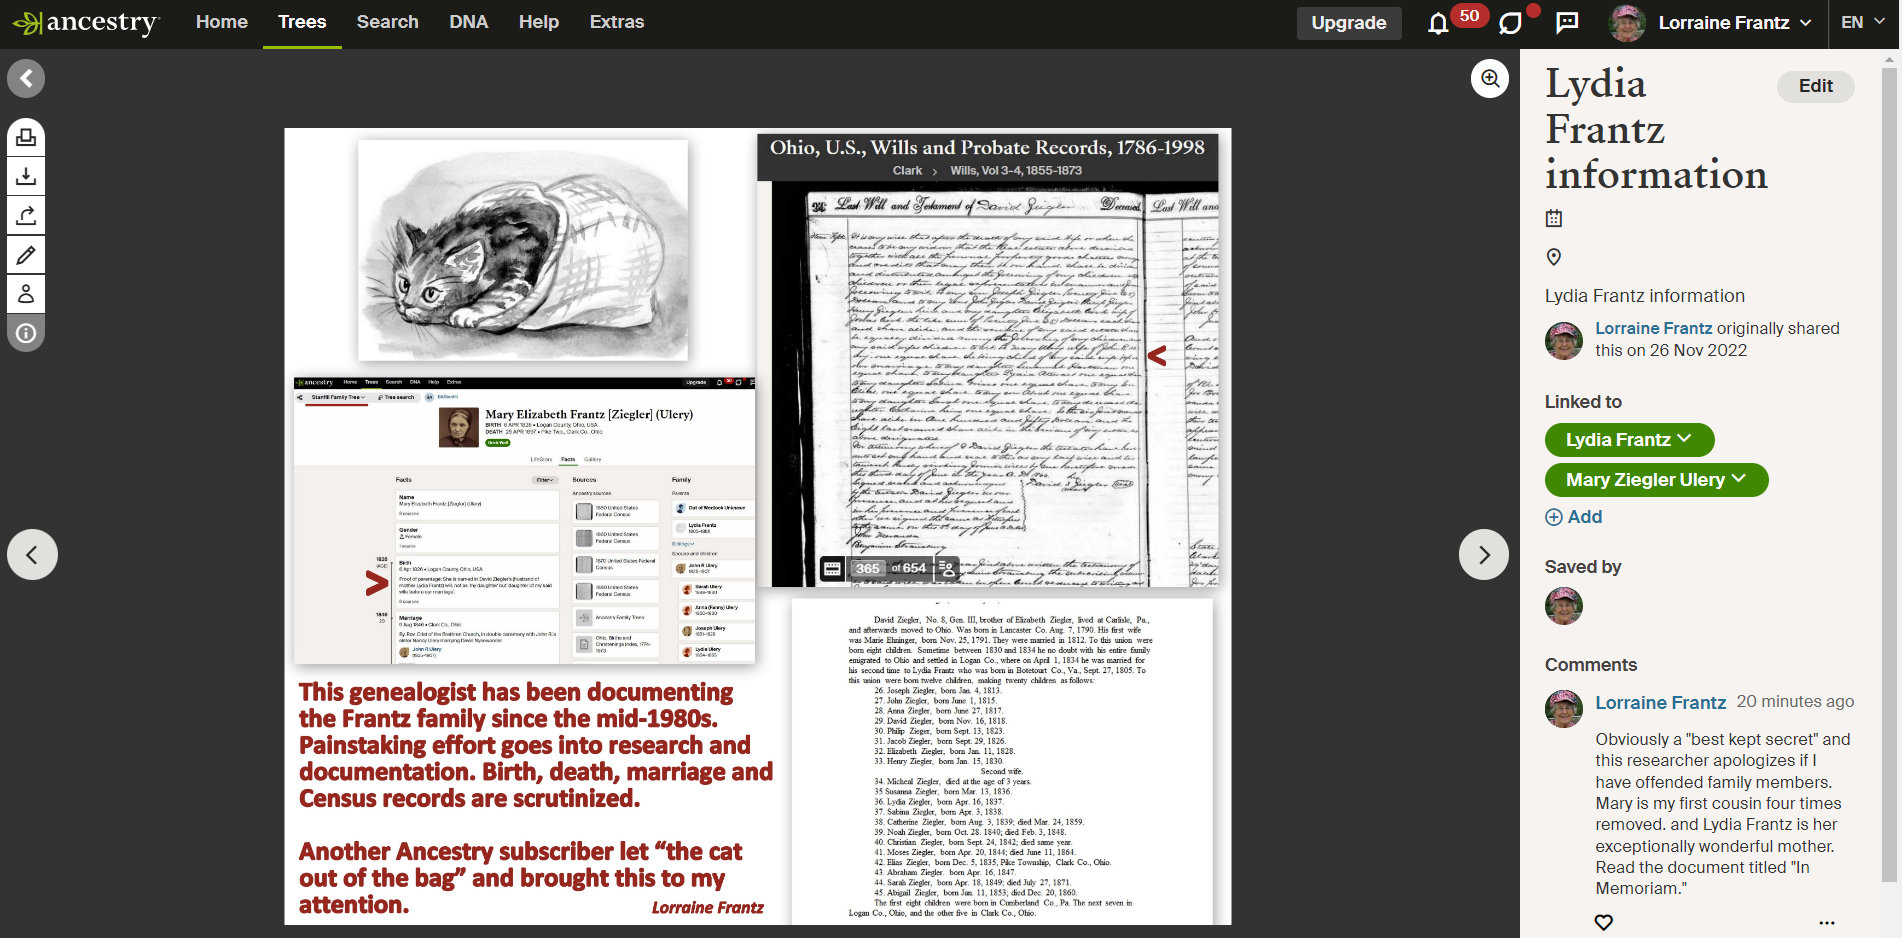Open the notifications bell
This screenshot has width=1902, height=938.
(x=1438, y=23)
